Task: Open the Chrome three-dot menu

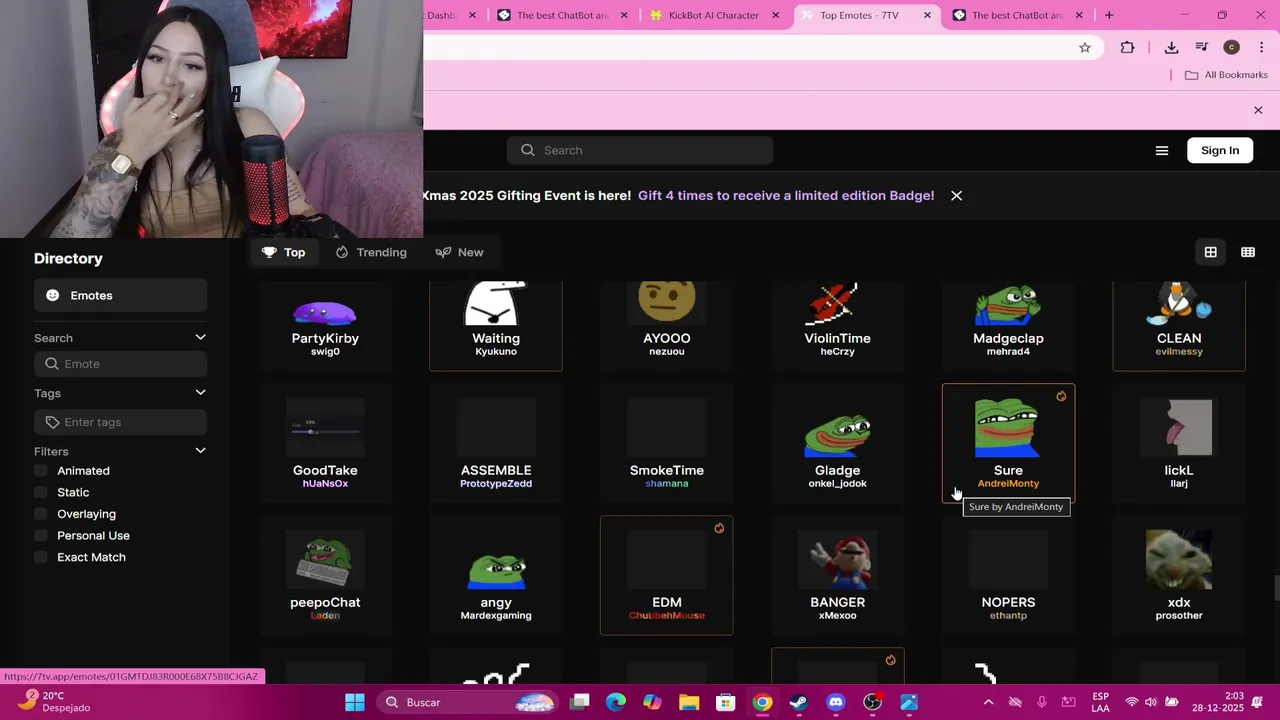Action: tap(1262, 47)
